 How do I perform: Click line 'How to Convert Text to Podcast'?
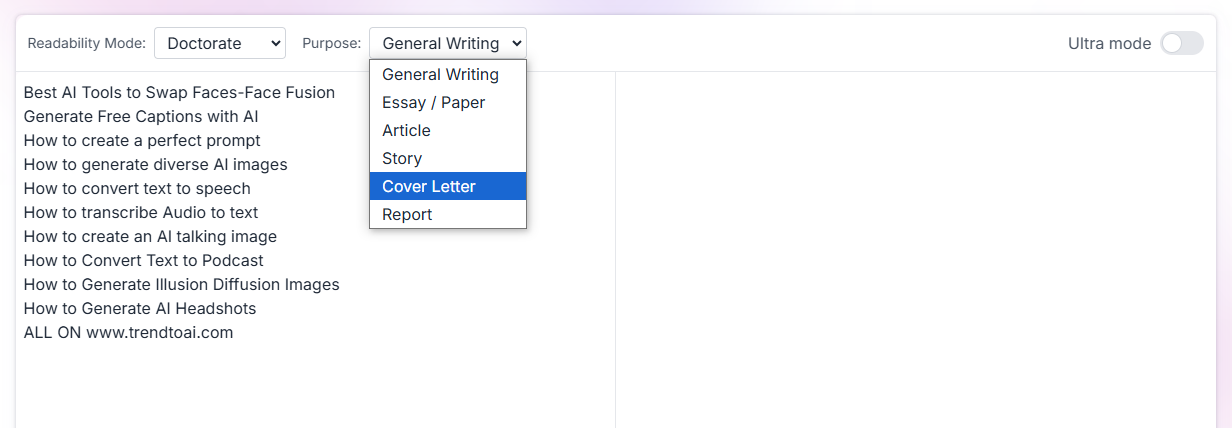point(144,260)
